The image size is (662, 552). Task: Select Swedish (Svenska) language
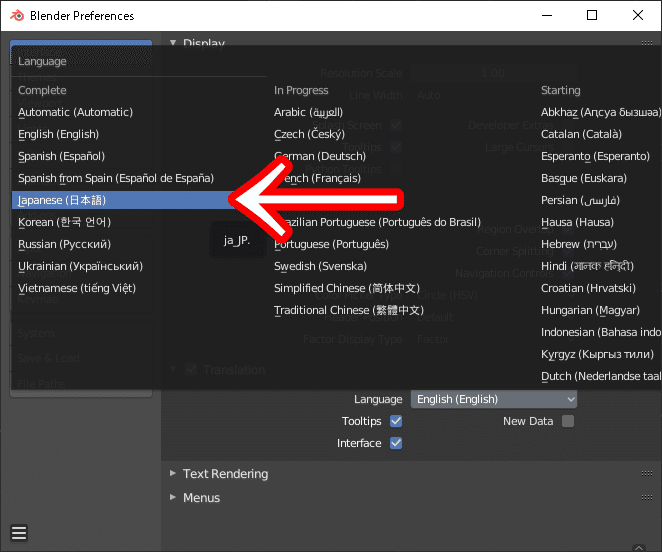(320, 266)
